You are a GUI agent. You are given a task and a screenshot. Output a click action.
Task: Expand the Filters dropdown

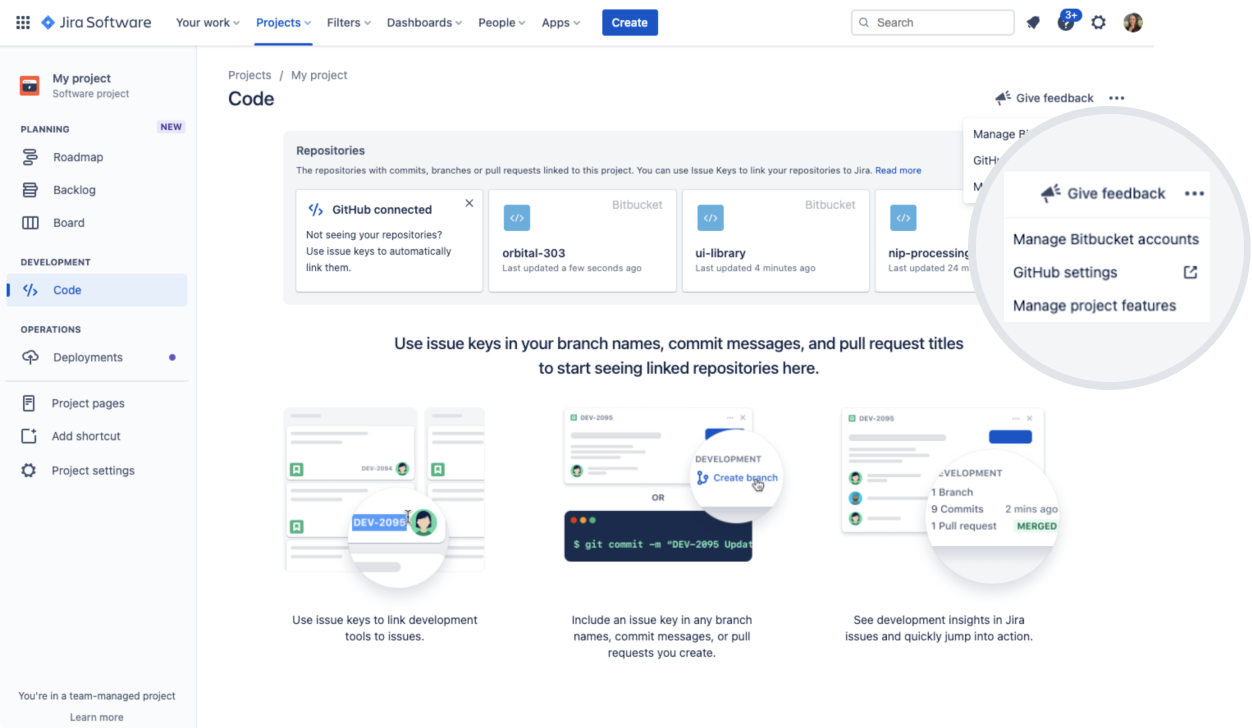point(349,22)
